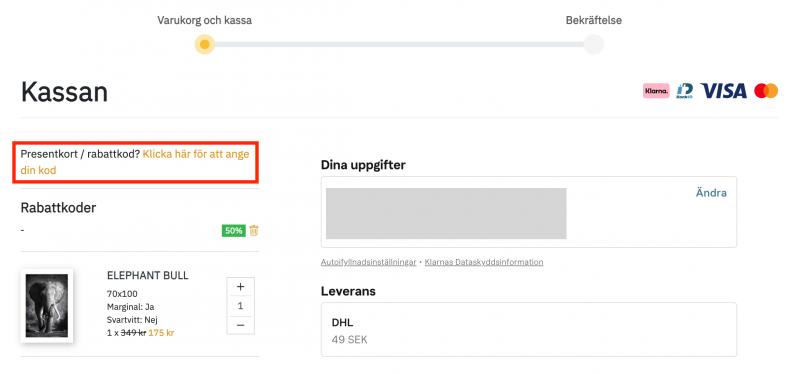Click the BankID payment logo
The image size is (800, 374).
click(684, 91)
